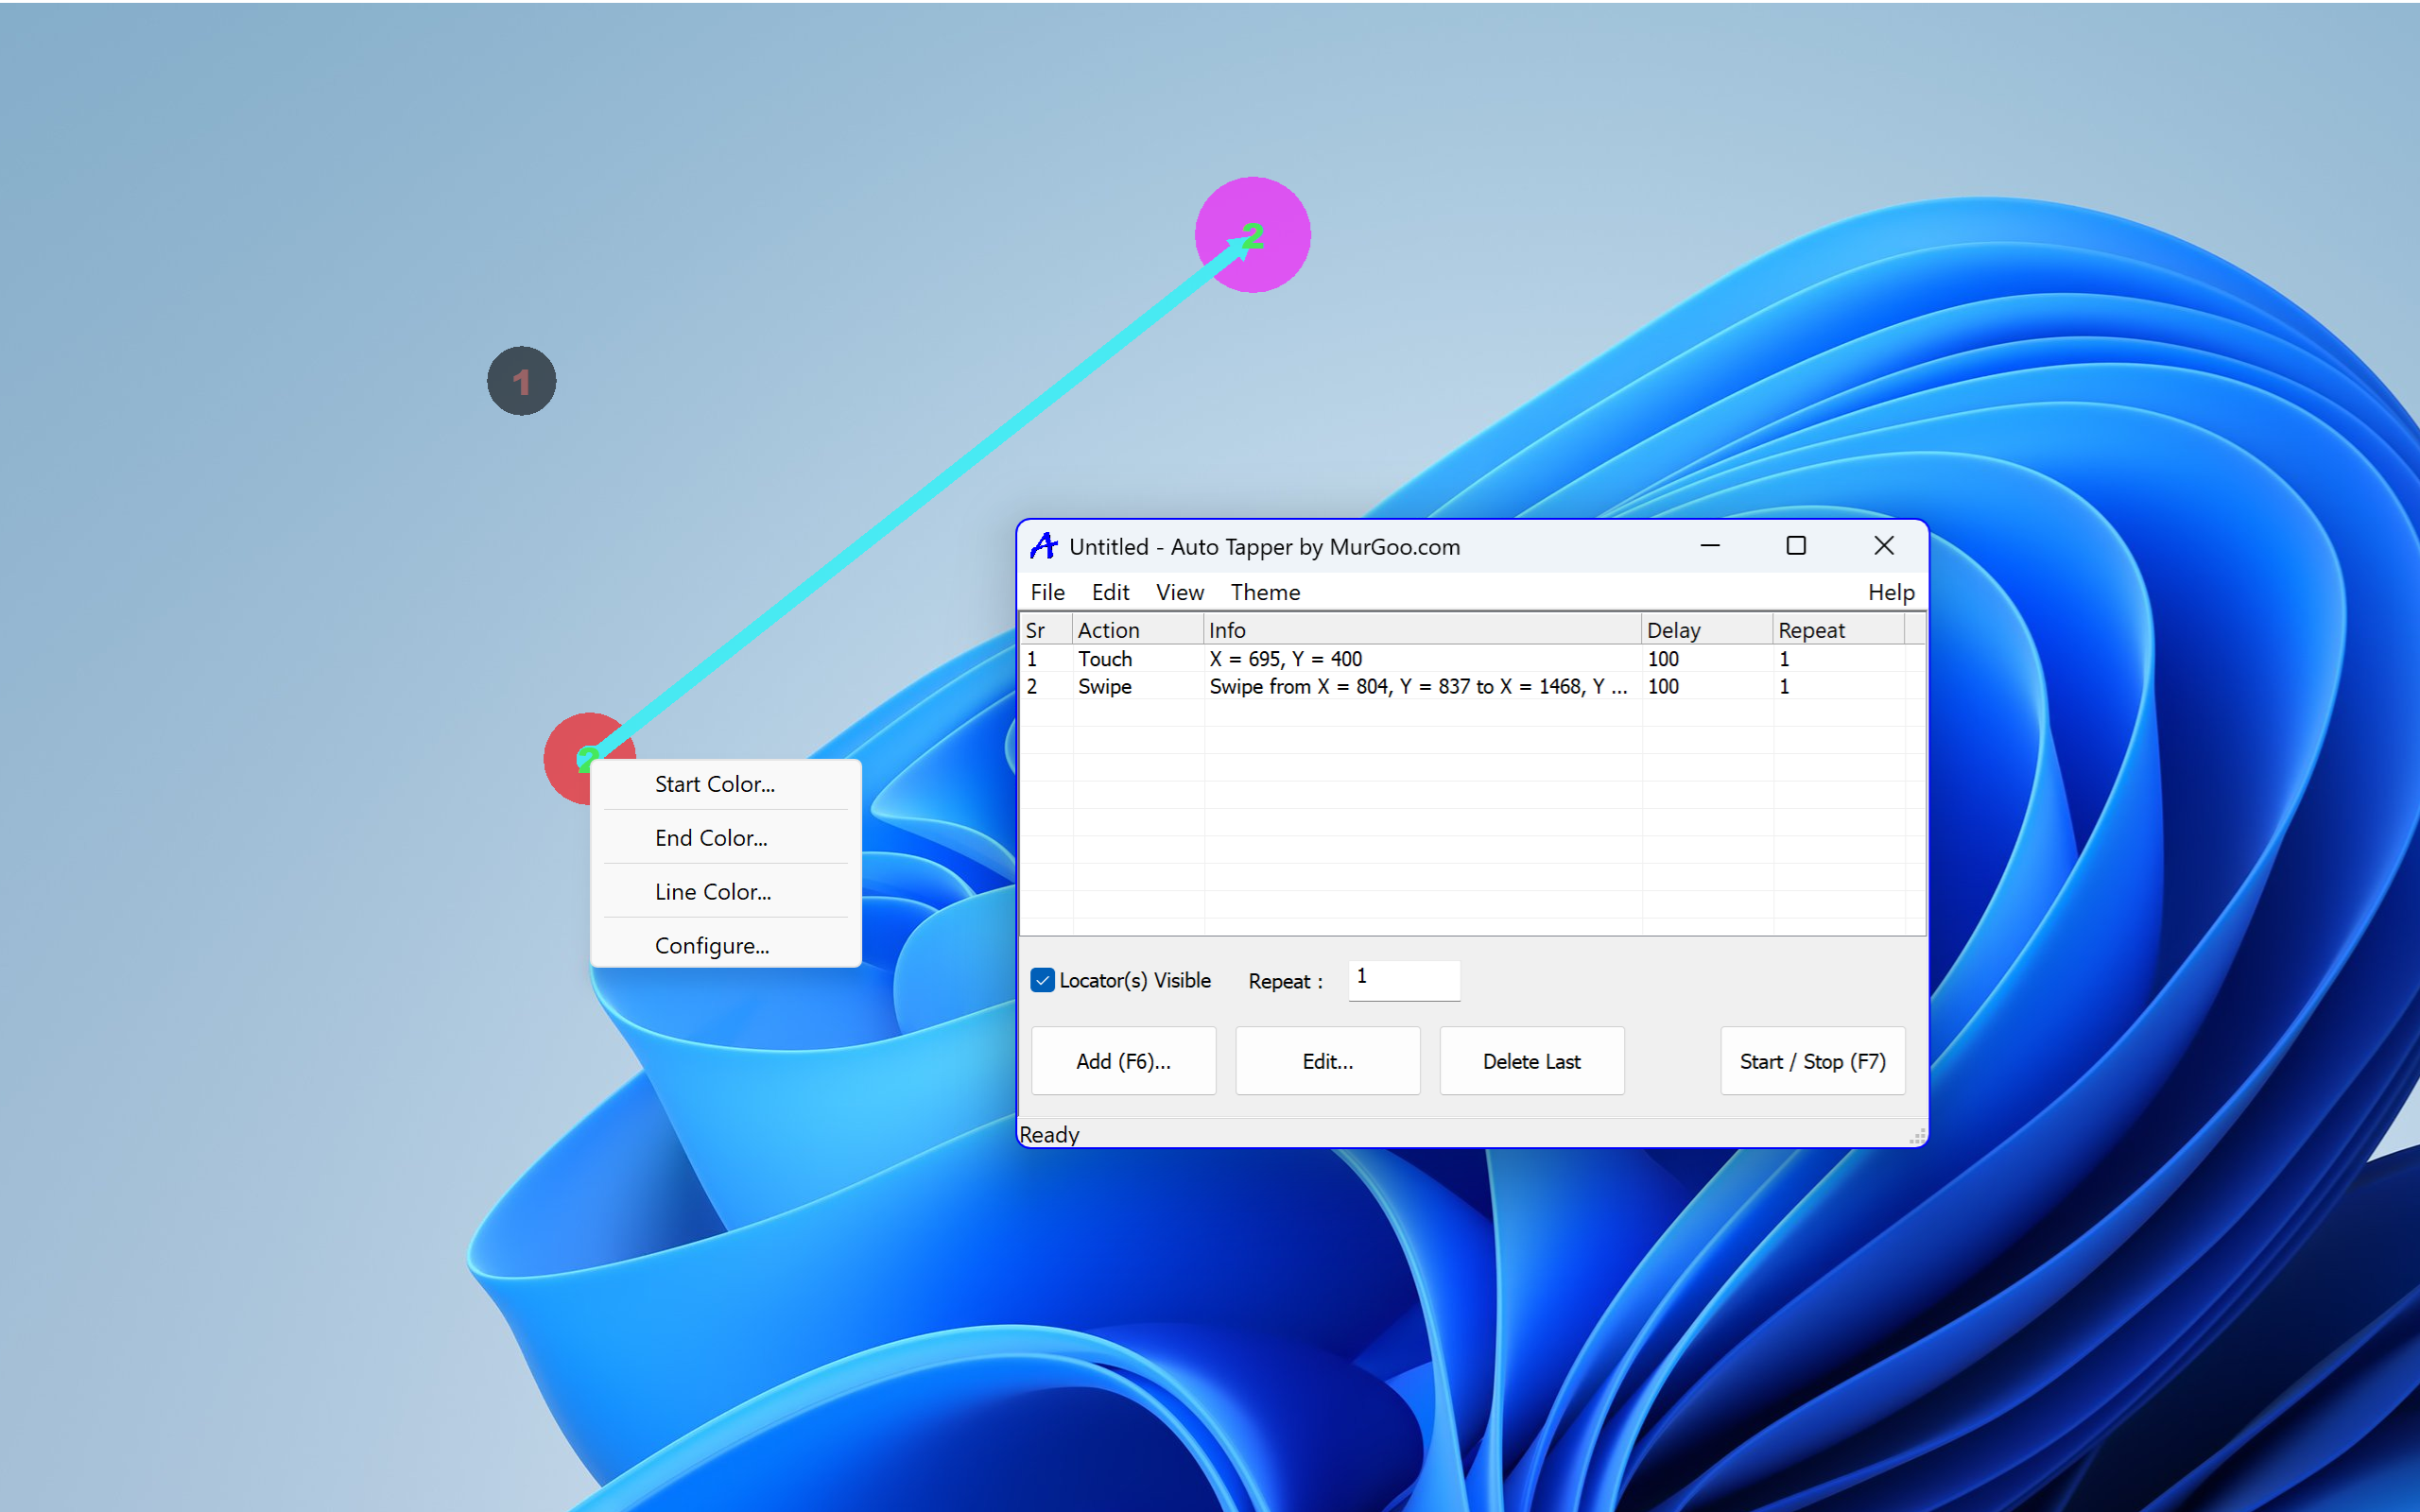
Task: Open the Help menu
Action: click(x=1890, y=592)
